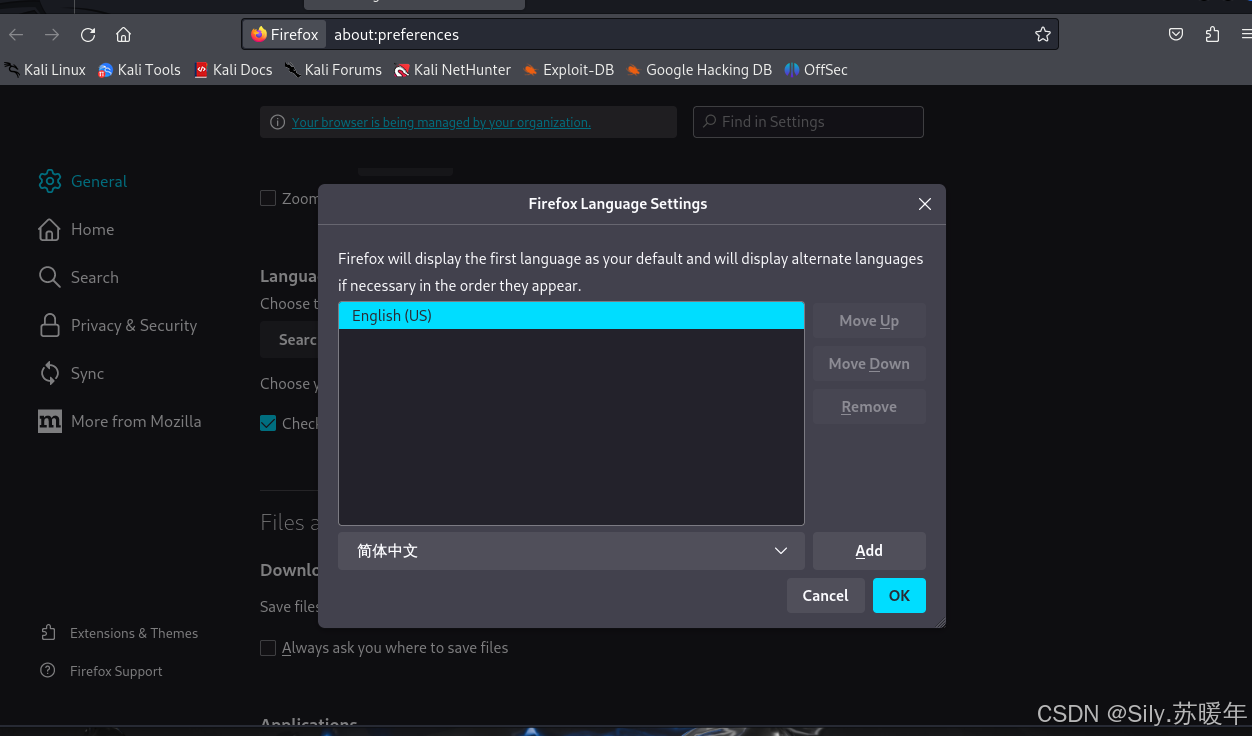
Task: Click the Find in Settings search box
Action: pos(808,122)
